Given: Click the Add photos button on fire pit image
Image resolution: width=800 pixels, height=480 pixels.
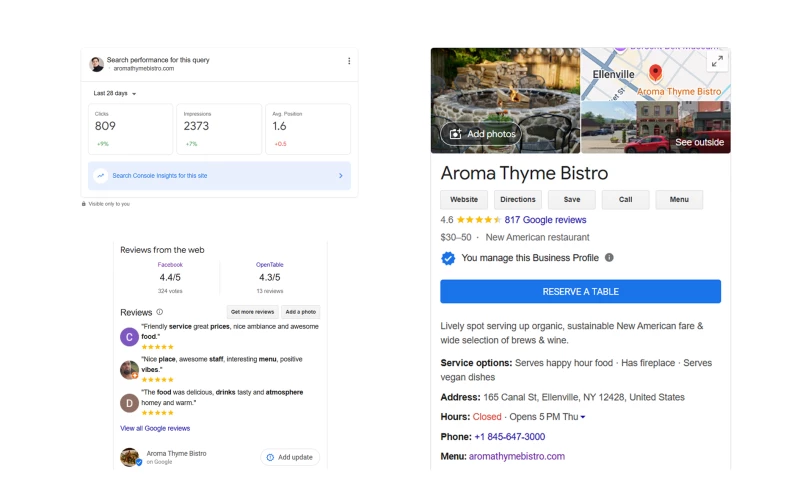Looking at the screenshot, I should (x=481, y=134).
